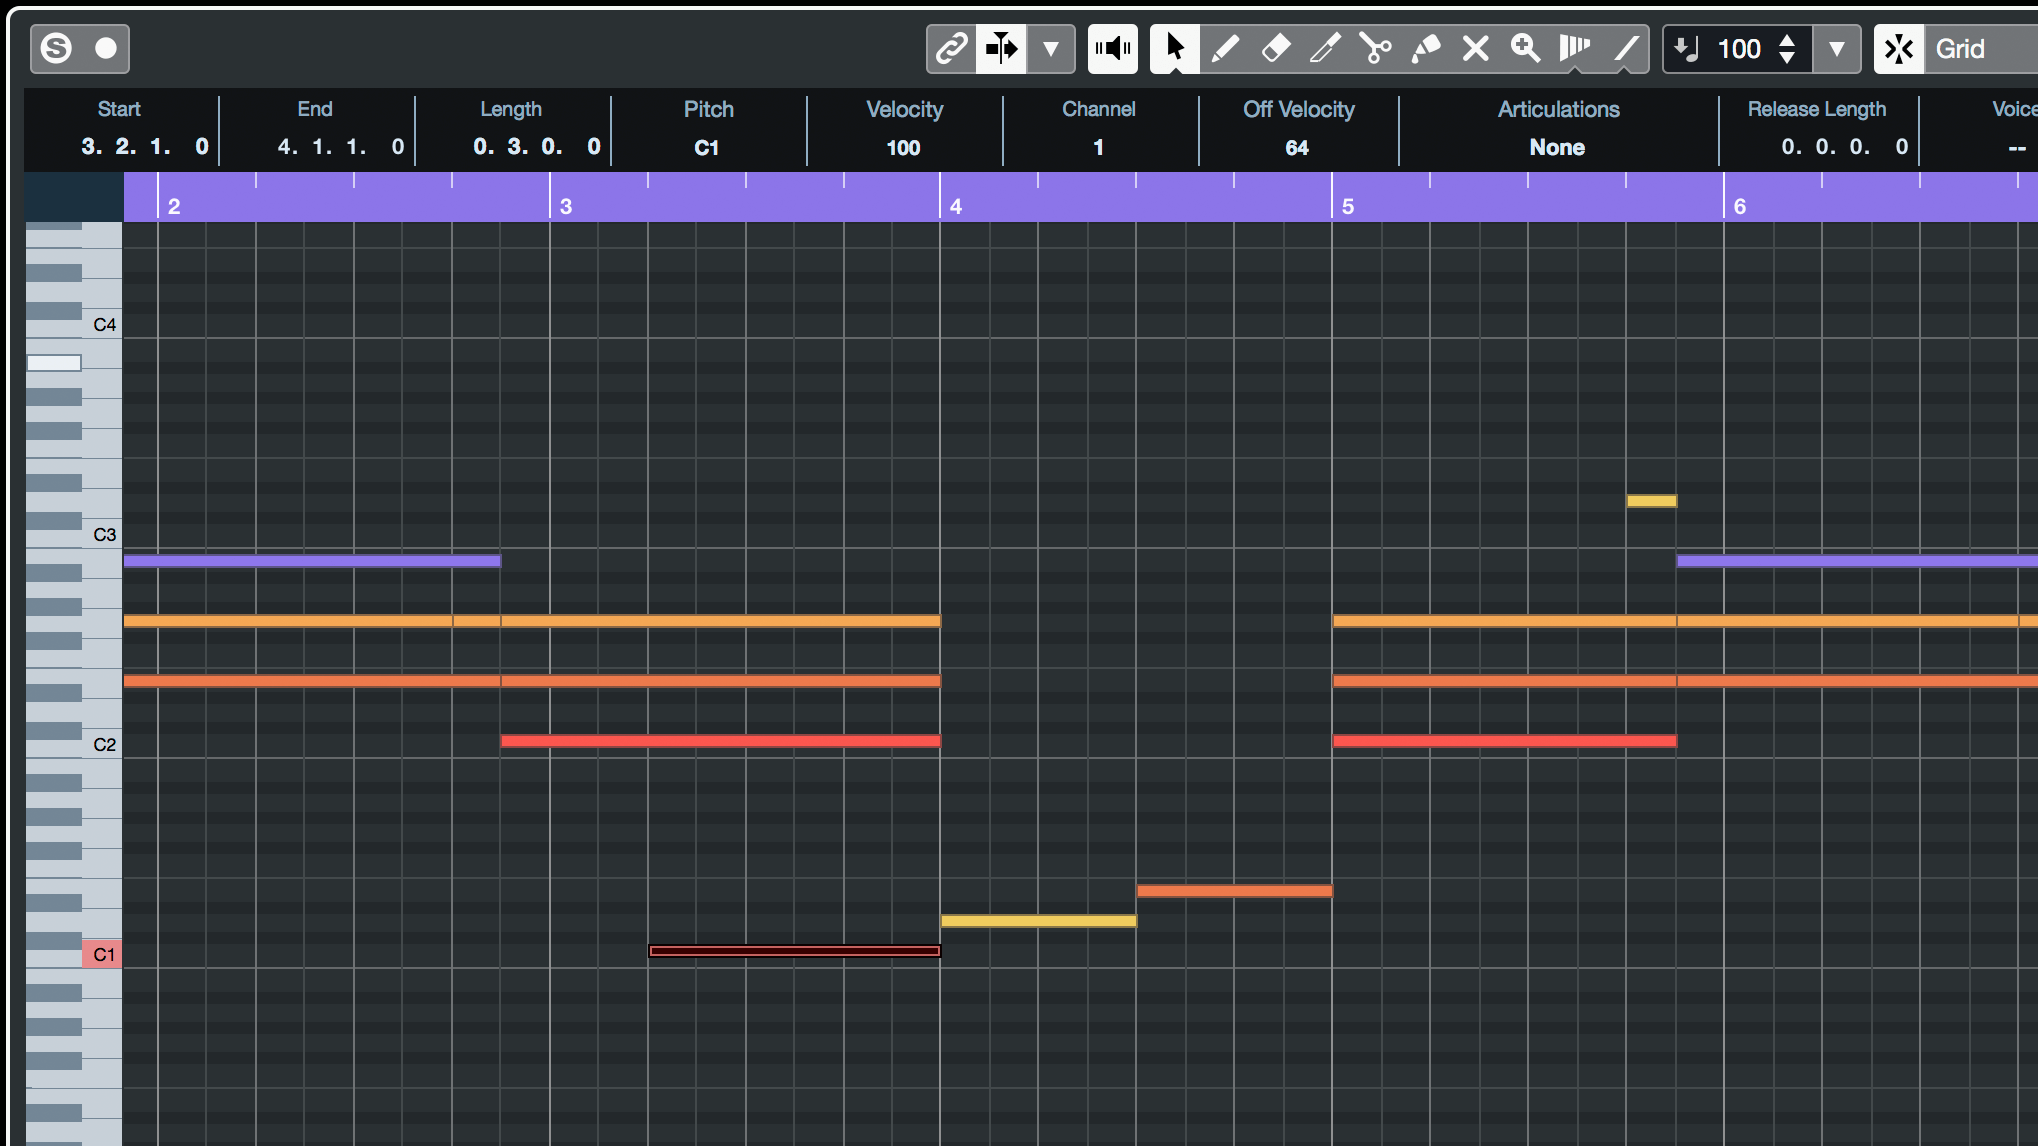Select the Object Selection arrow tool
The height and width of the screenshot is (1146, 2038).
pyautogui.click(x=1175, y=48)
